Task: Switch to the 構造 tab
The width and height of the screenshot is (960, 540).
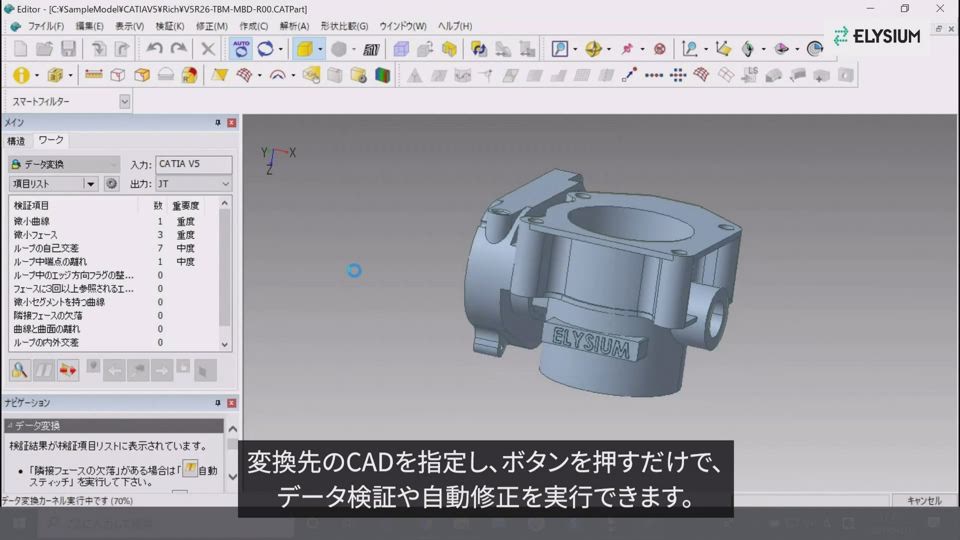Action: [x=17, y=141]
